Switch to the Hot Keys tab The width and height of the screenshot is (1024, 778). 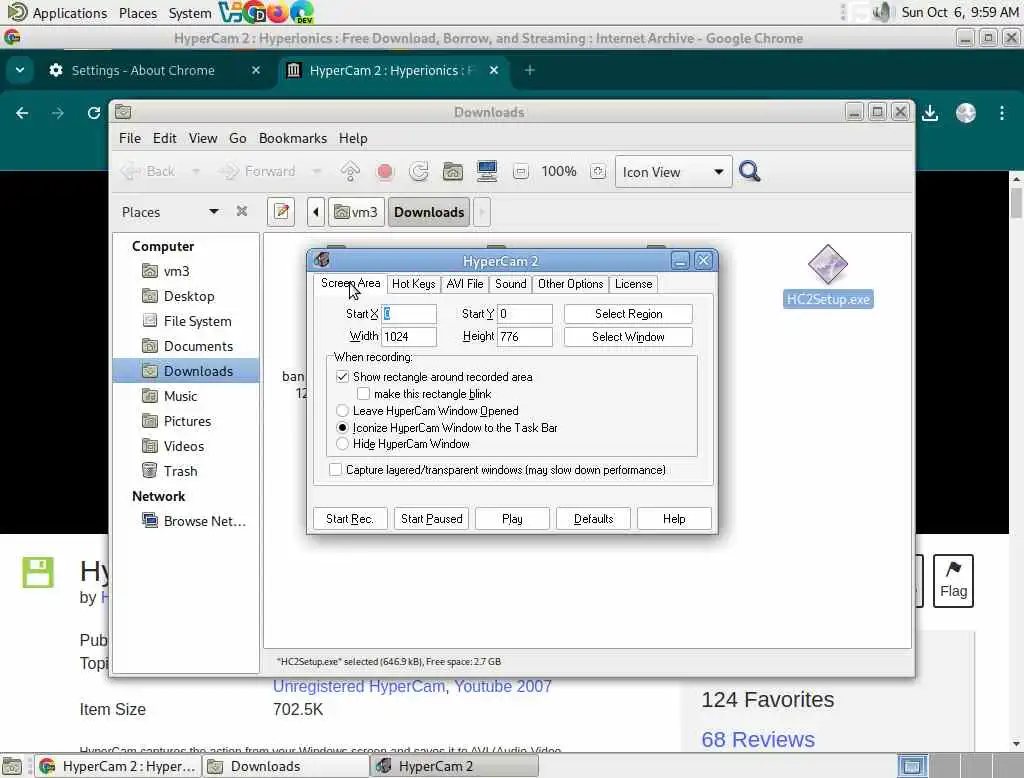[413, 284]
